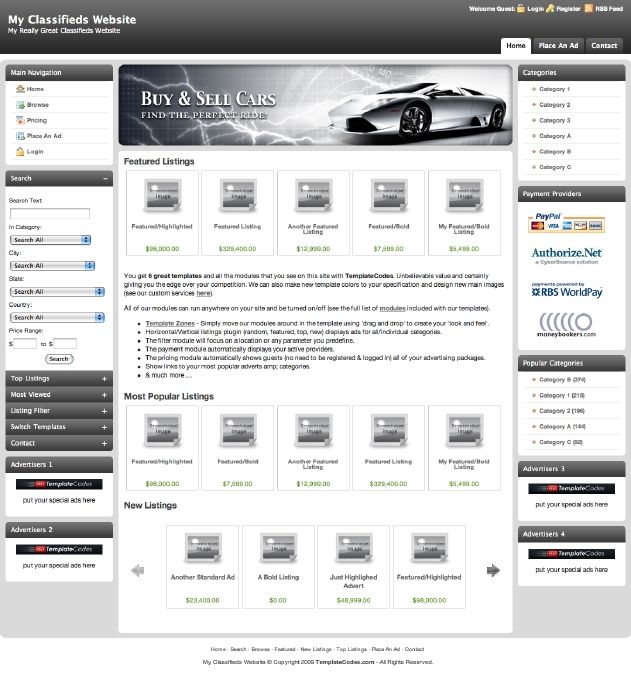Open the State dropdown
The width and height of the screenshot is (631, 676).
58,291
